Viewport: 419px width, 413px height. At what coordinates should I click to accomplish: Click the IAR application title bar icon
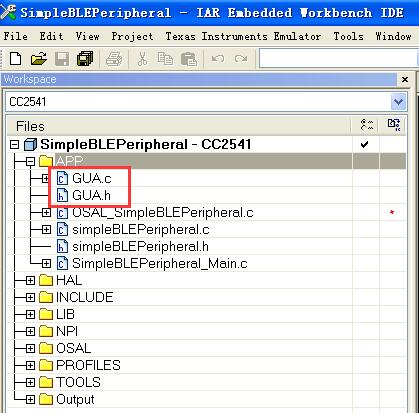(8, 13)
